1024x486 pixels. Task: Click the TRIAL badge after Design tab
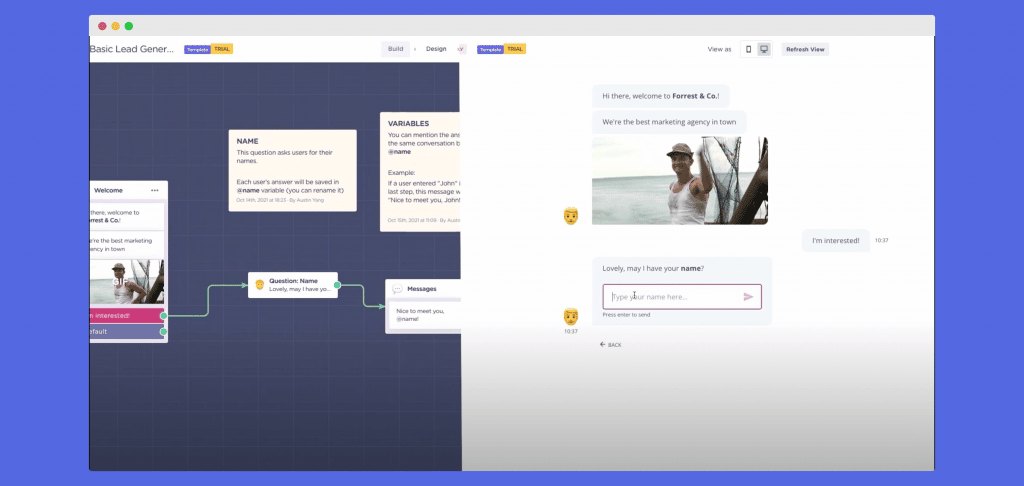pyautogui.click(x=515, y=49)
